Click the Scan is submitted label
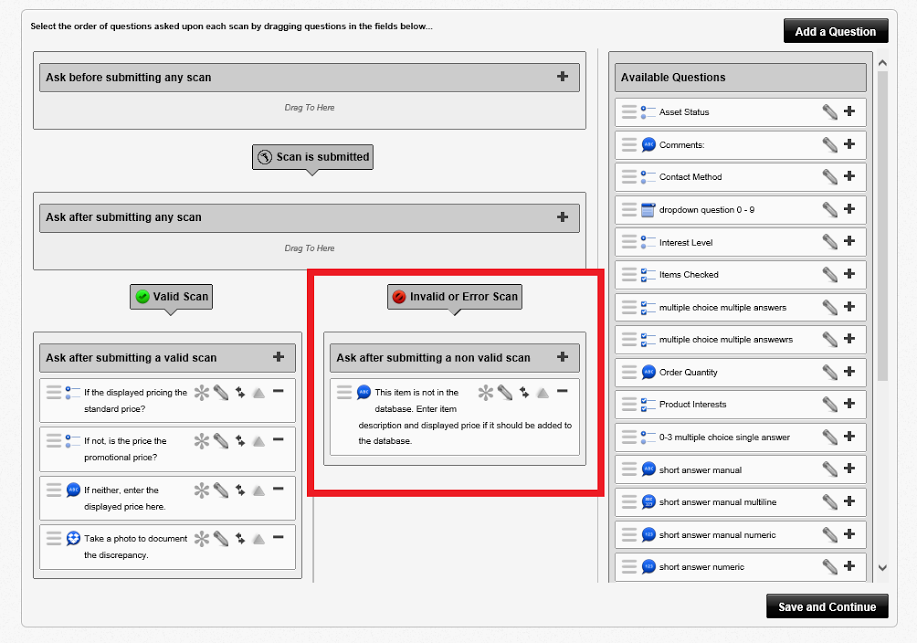 312,157
